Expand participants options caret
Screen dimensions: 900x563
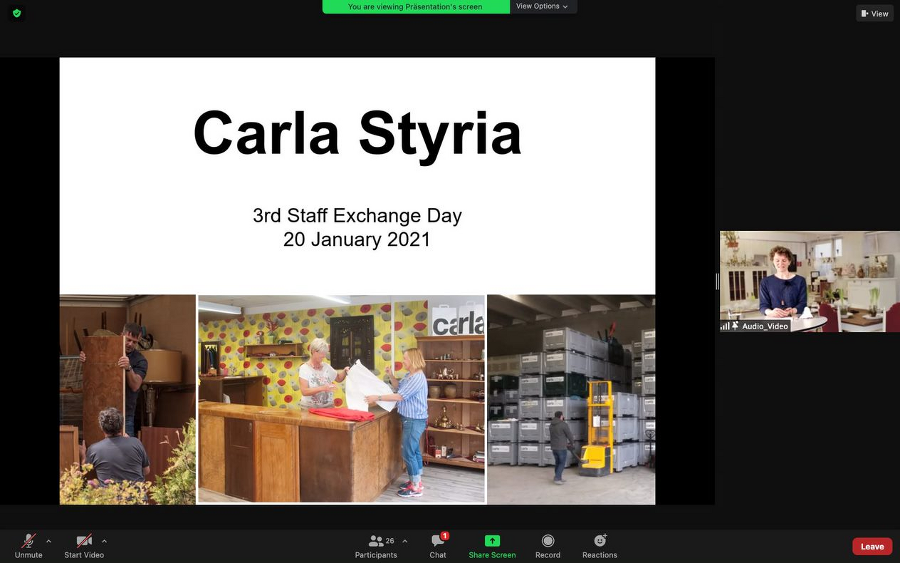coord(405,541)
